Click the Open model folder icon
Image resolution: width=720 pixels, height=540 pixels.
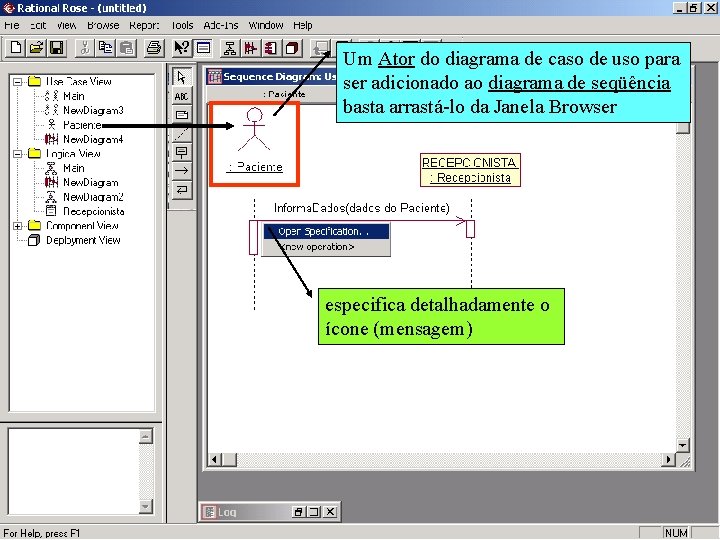point(36,48)
